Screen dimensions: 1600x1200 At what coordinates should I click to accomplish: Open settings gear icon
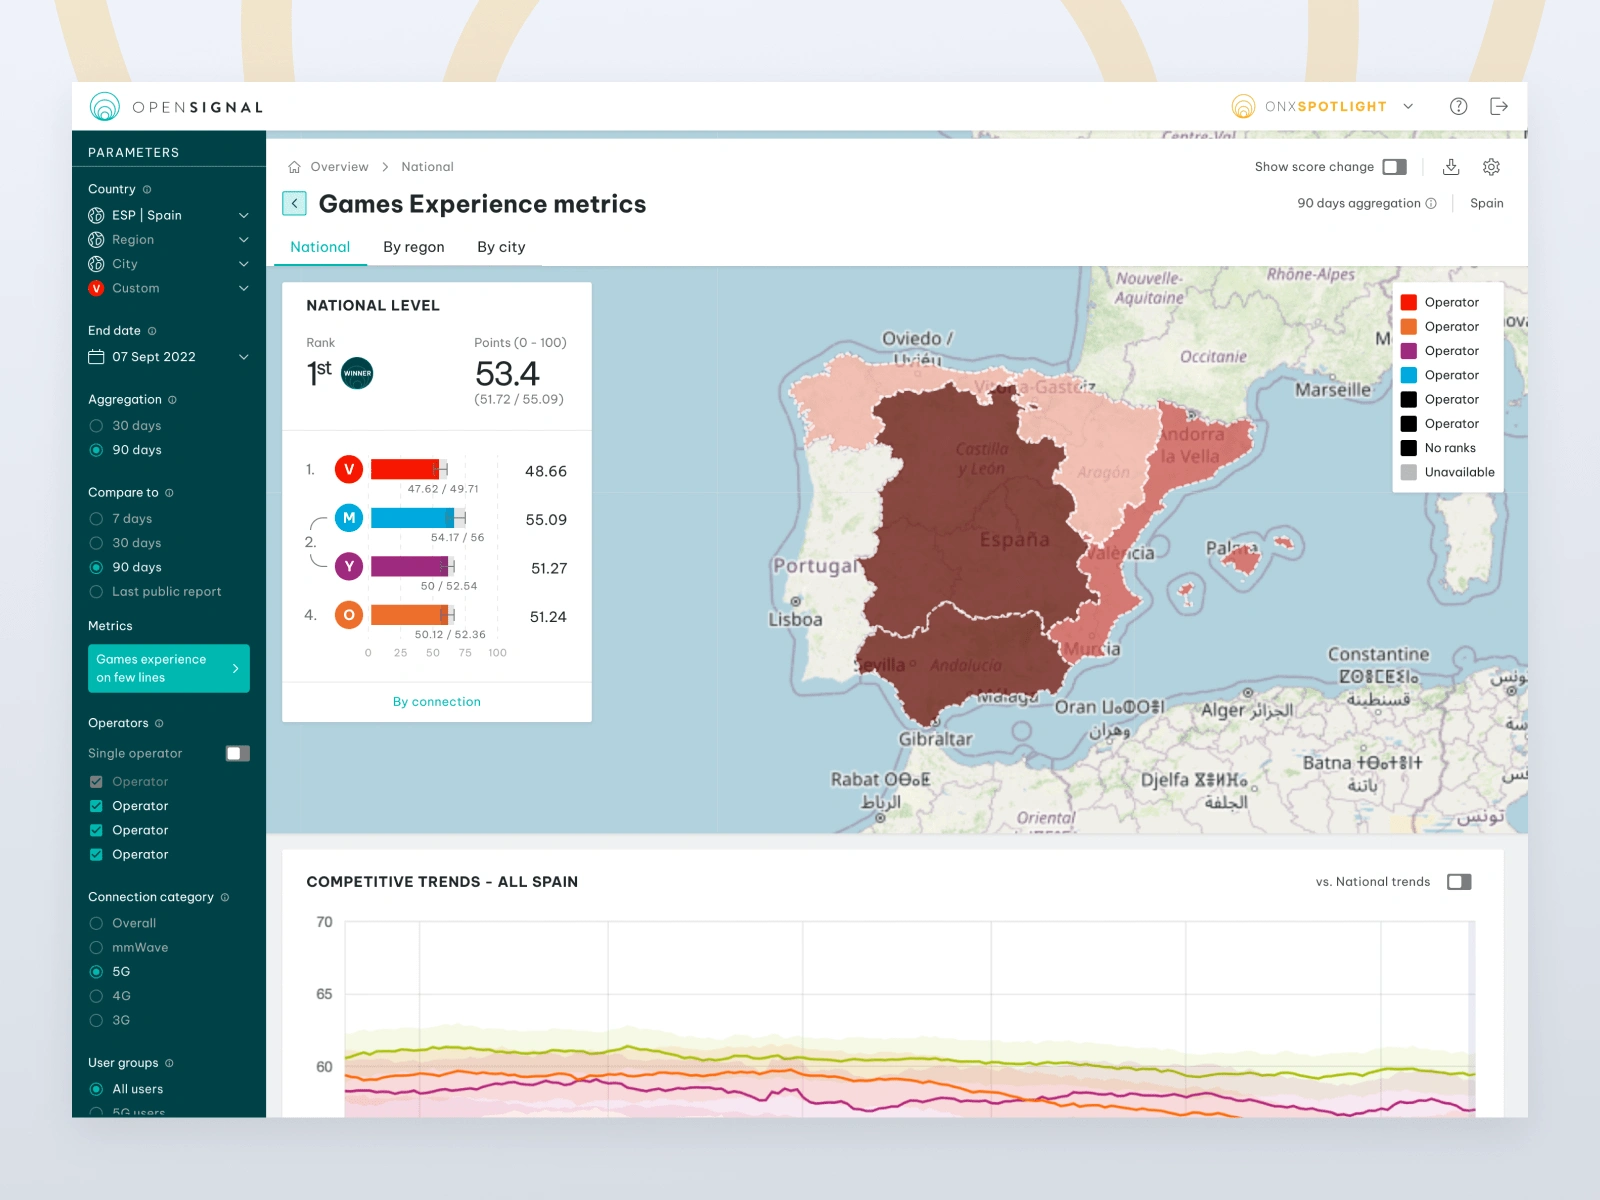pos(1491,167)
